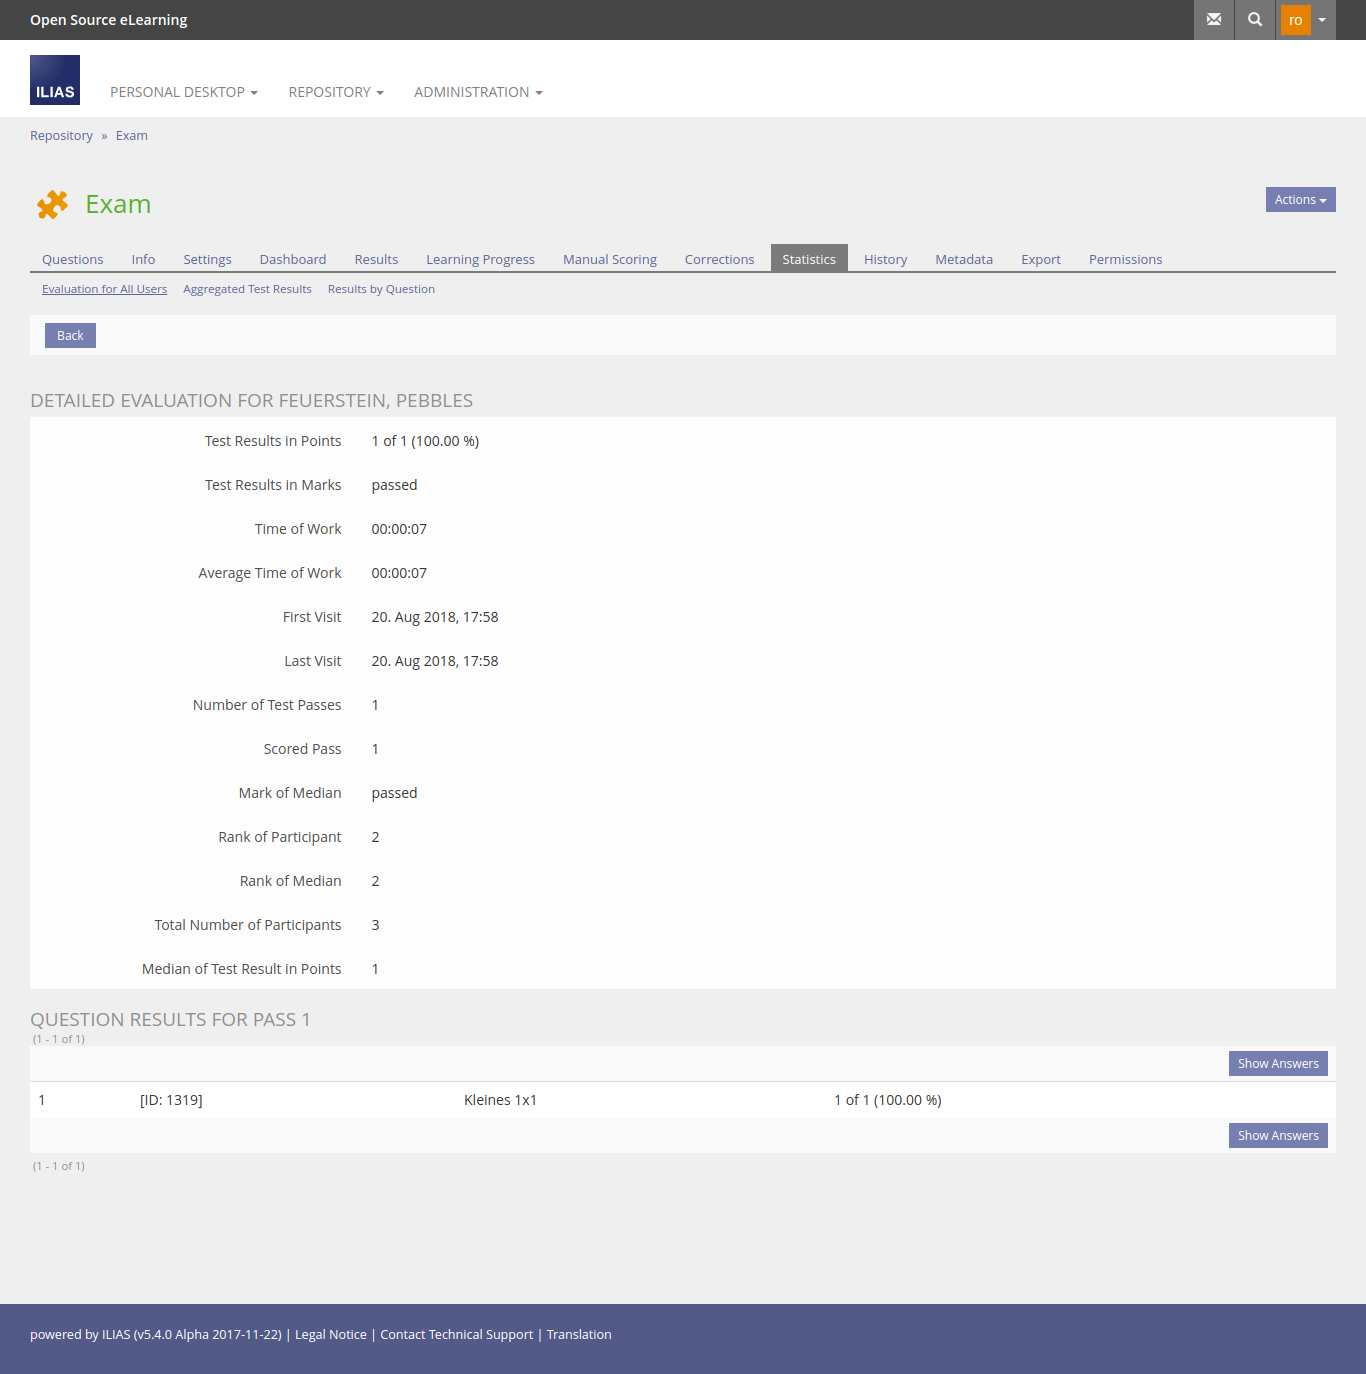The width and height of the screenshot is (1366, 1374).
Task: Click the orange Exam puzzle icon
Action: tap(52, 204)
